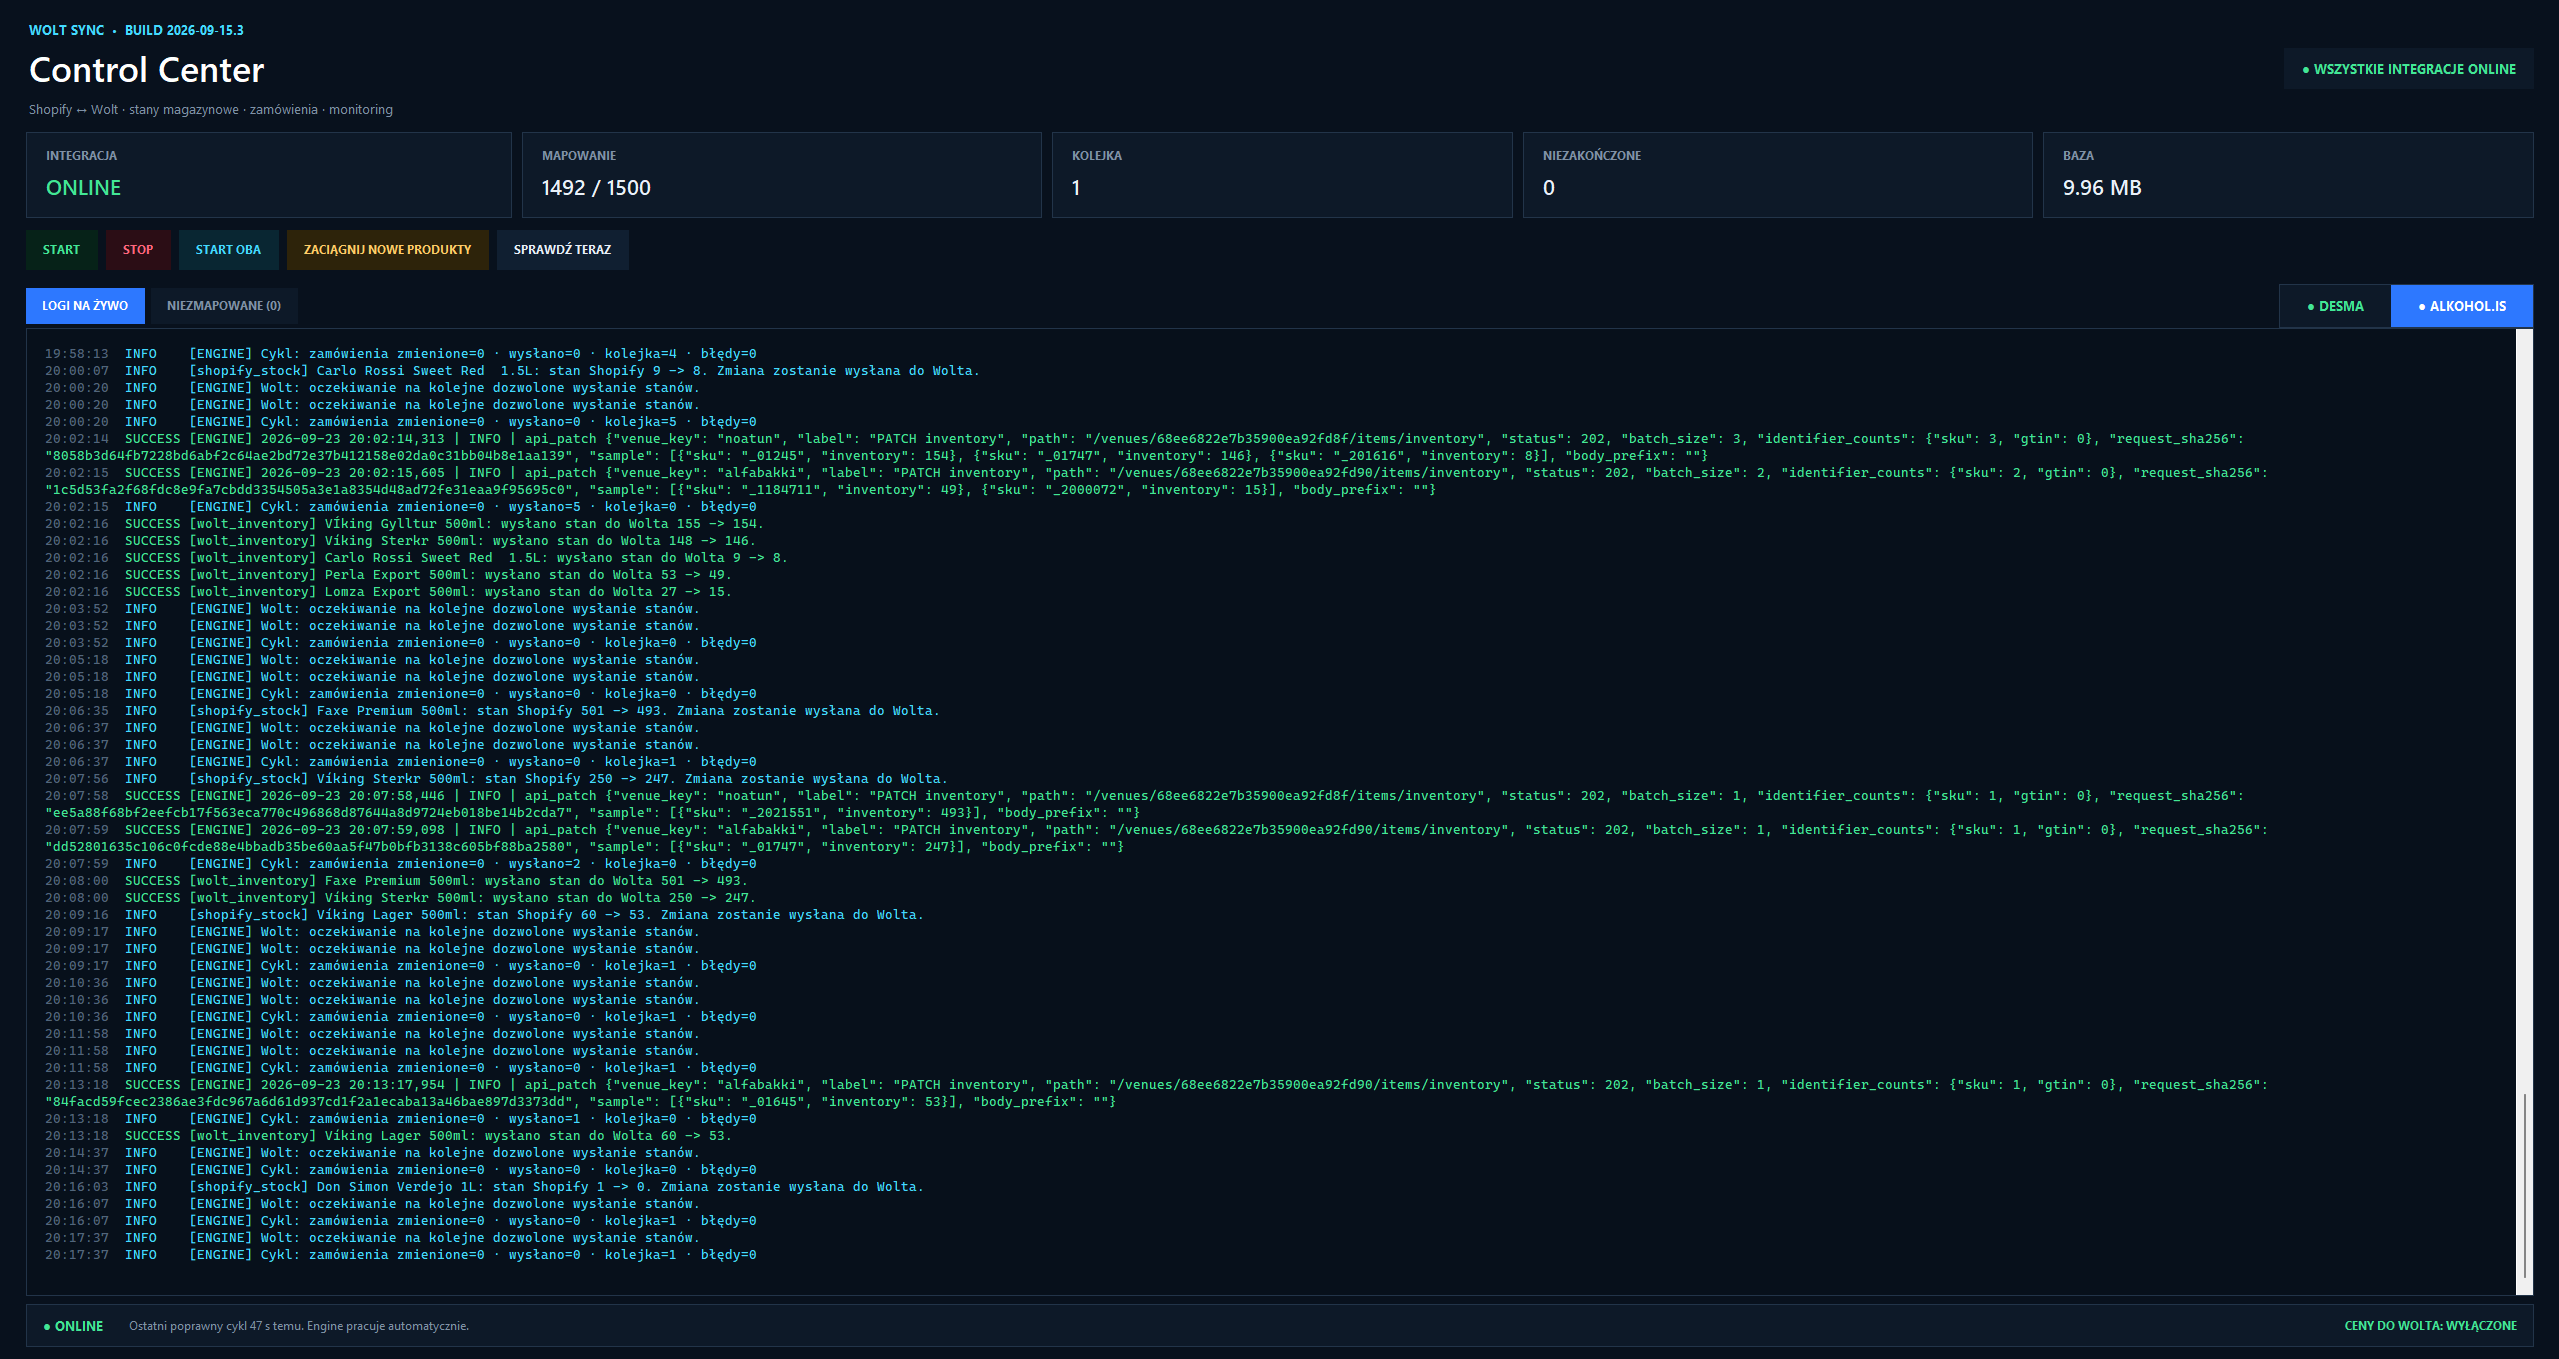This screenshot has width=2559, height=1359.
Task: Click the 20:09:16 Víking Lager shopify_stock log line
Action: [484, 915]
